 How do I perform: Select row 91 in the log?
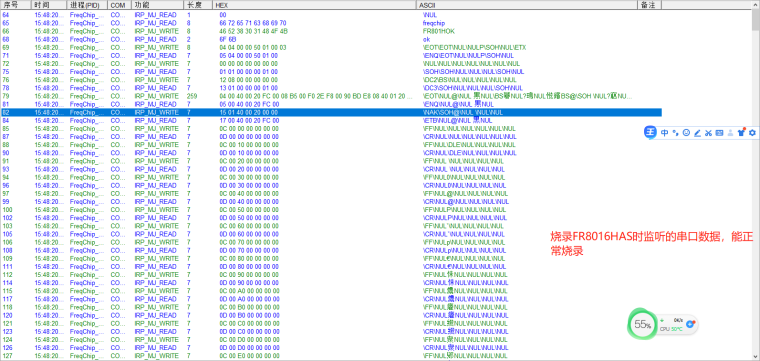[331, 161]
